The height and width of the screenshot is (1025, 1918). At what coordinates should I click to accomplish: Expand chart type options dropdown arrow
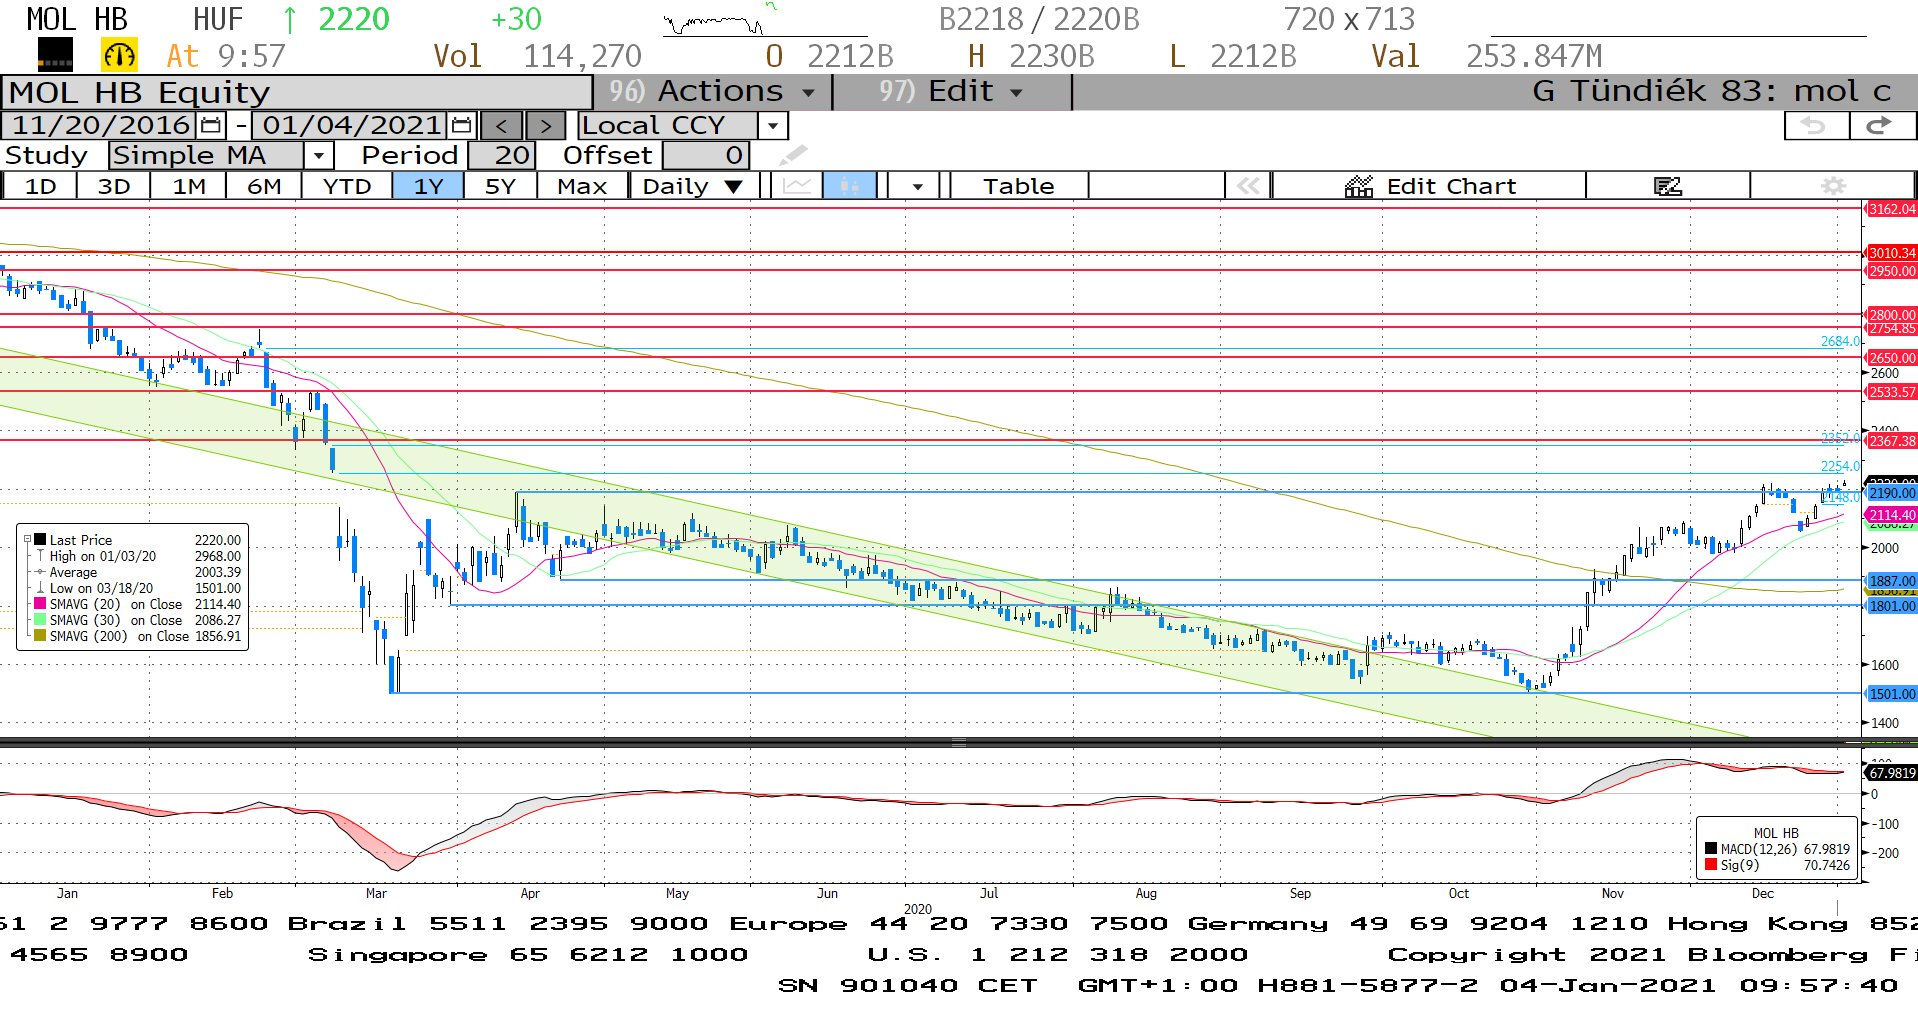(916, 186)
